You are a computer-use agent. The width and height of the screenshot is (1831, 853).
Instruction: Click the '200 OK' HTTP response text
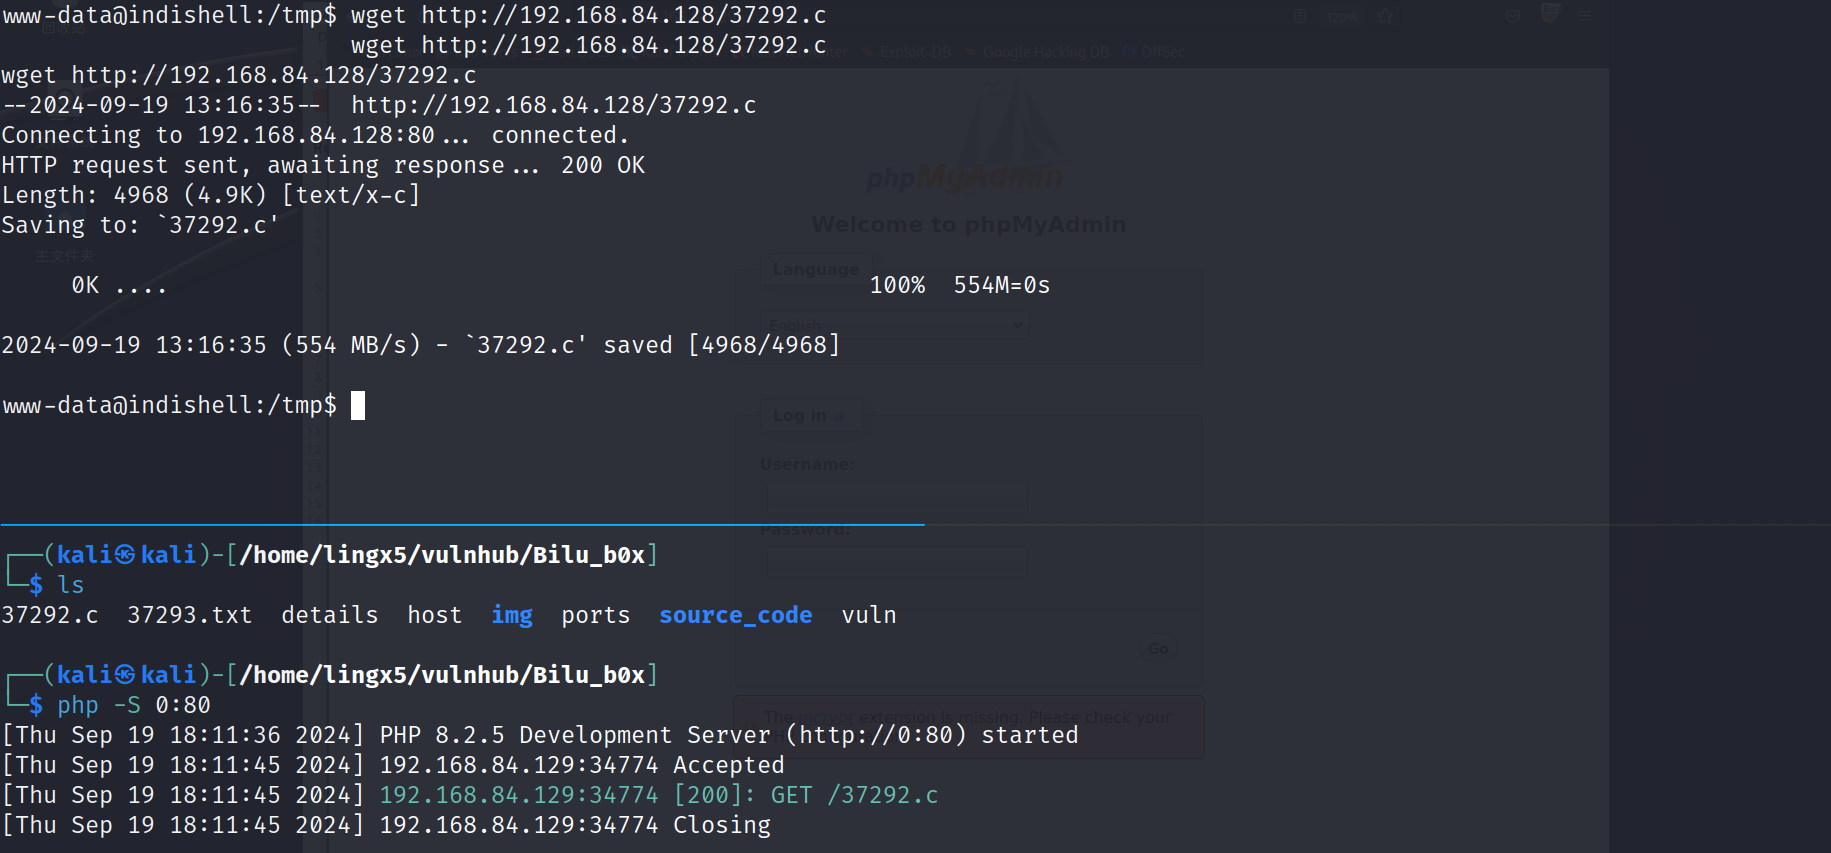[603, 165]
